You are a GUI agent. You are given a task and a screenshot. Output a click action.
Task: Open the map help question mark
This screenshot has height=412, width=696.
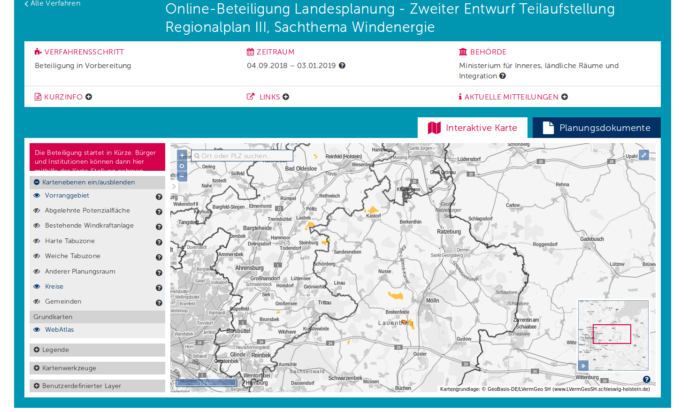(x=646, y=380)
